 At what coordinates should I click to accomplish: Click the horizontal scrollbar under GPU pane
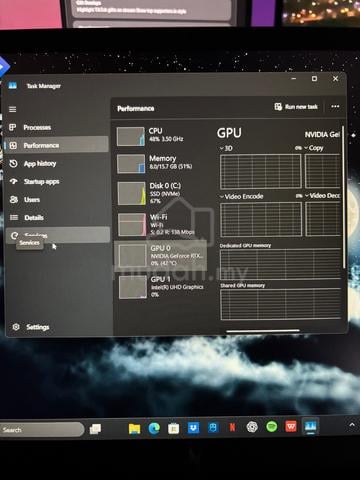pos(263,331)
